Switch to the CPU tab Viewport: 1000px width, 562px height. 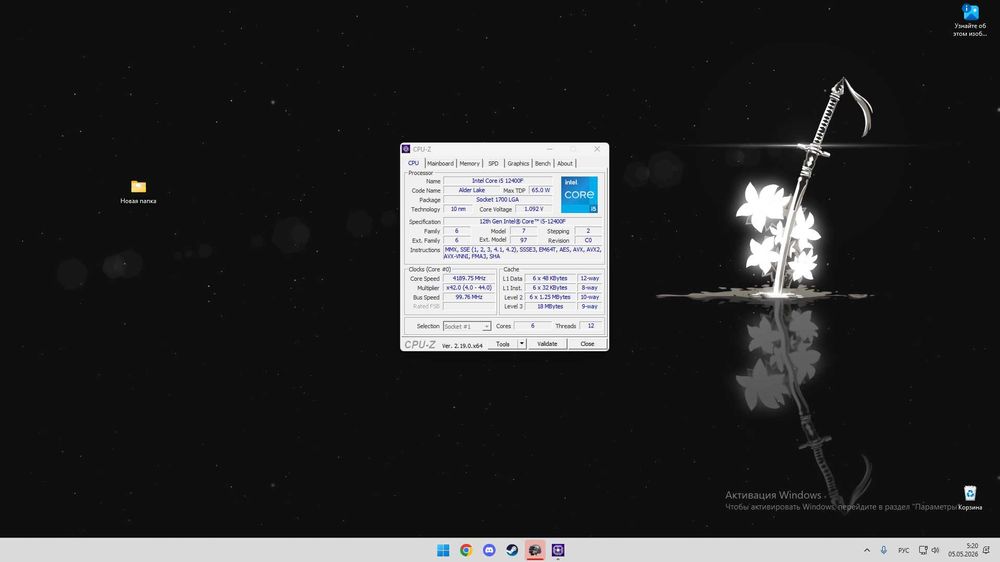[413, 163]
